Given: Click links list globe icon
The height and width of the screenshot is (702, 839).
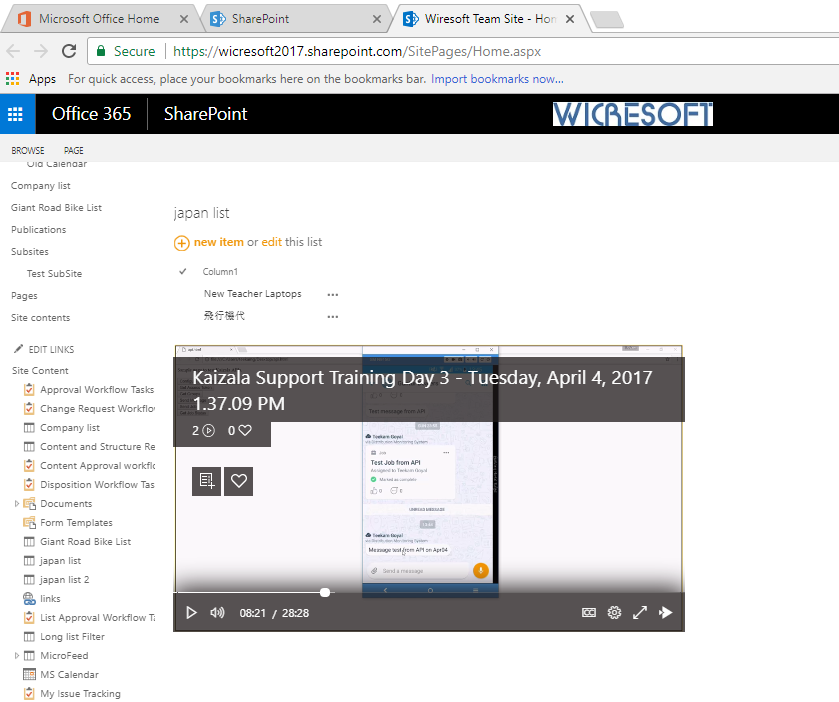Looking at the screenshot, I should [29, 599].
